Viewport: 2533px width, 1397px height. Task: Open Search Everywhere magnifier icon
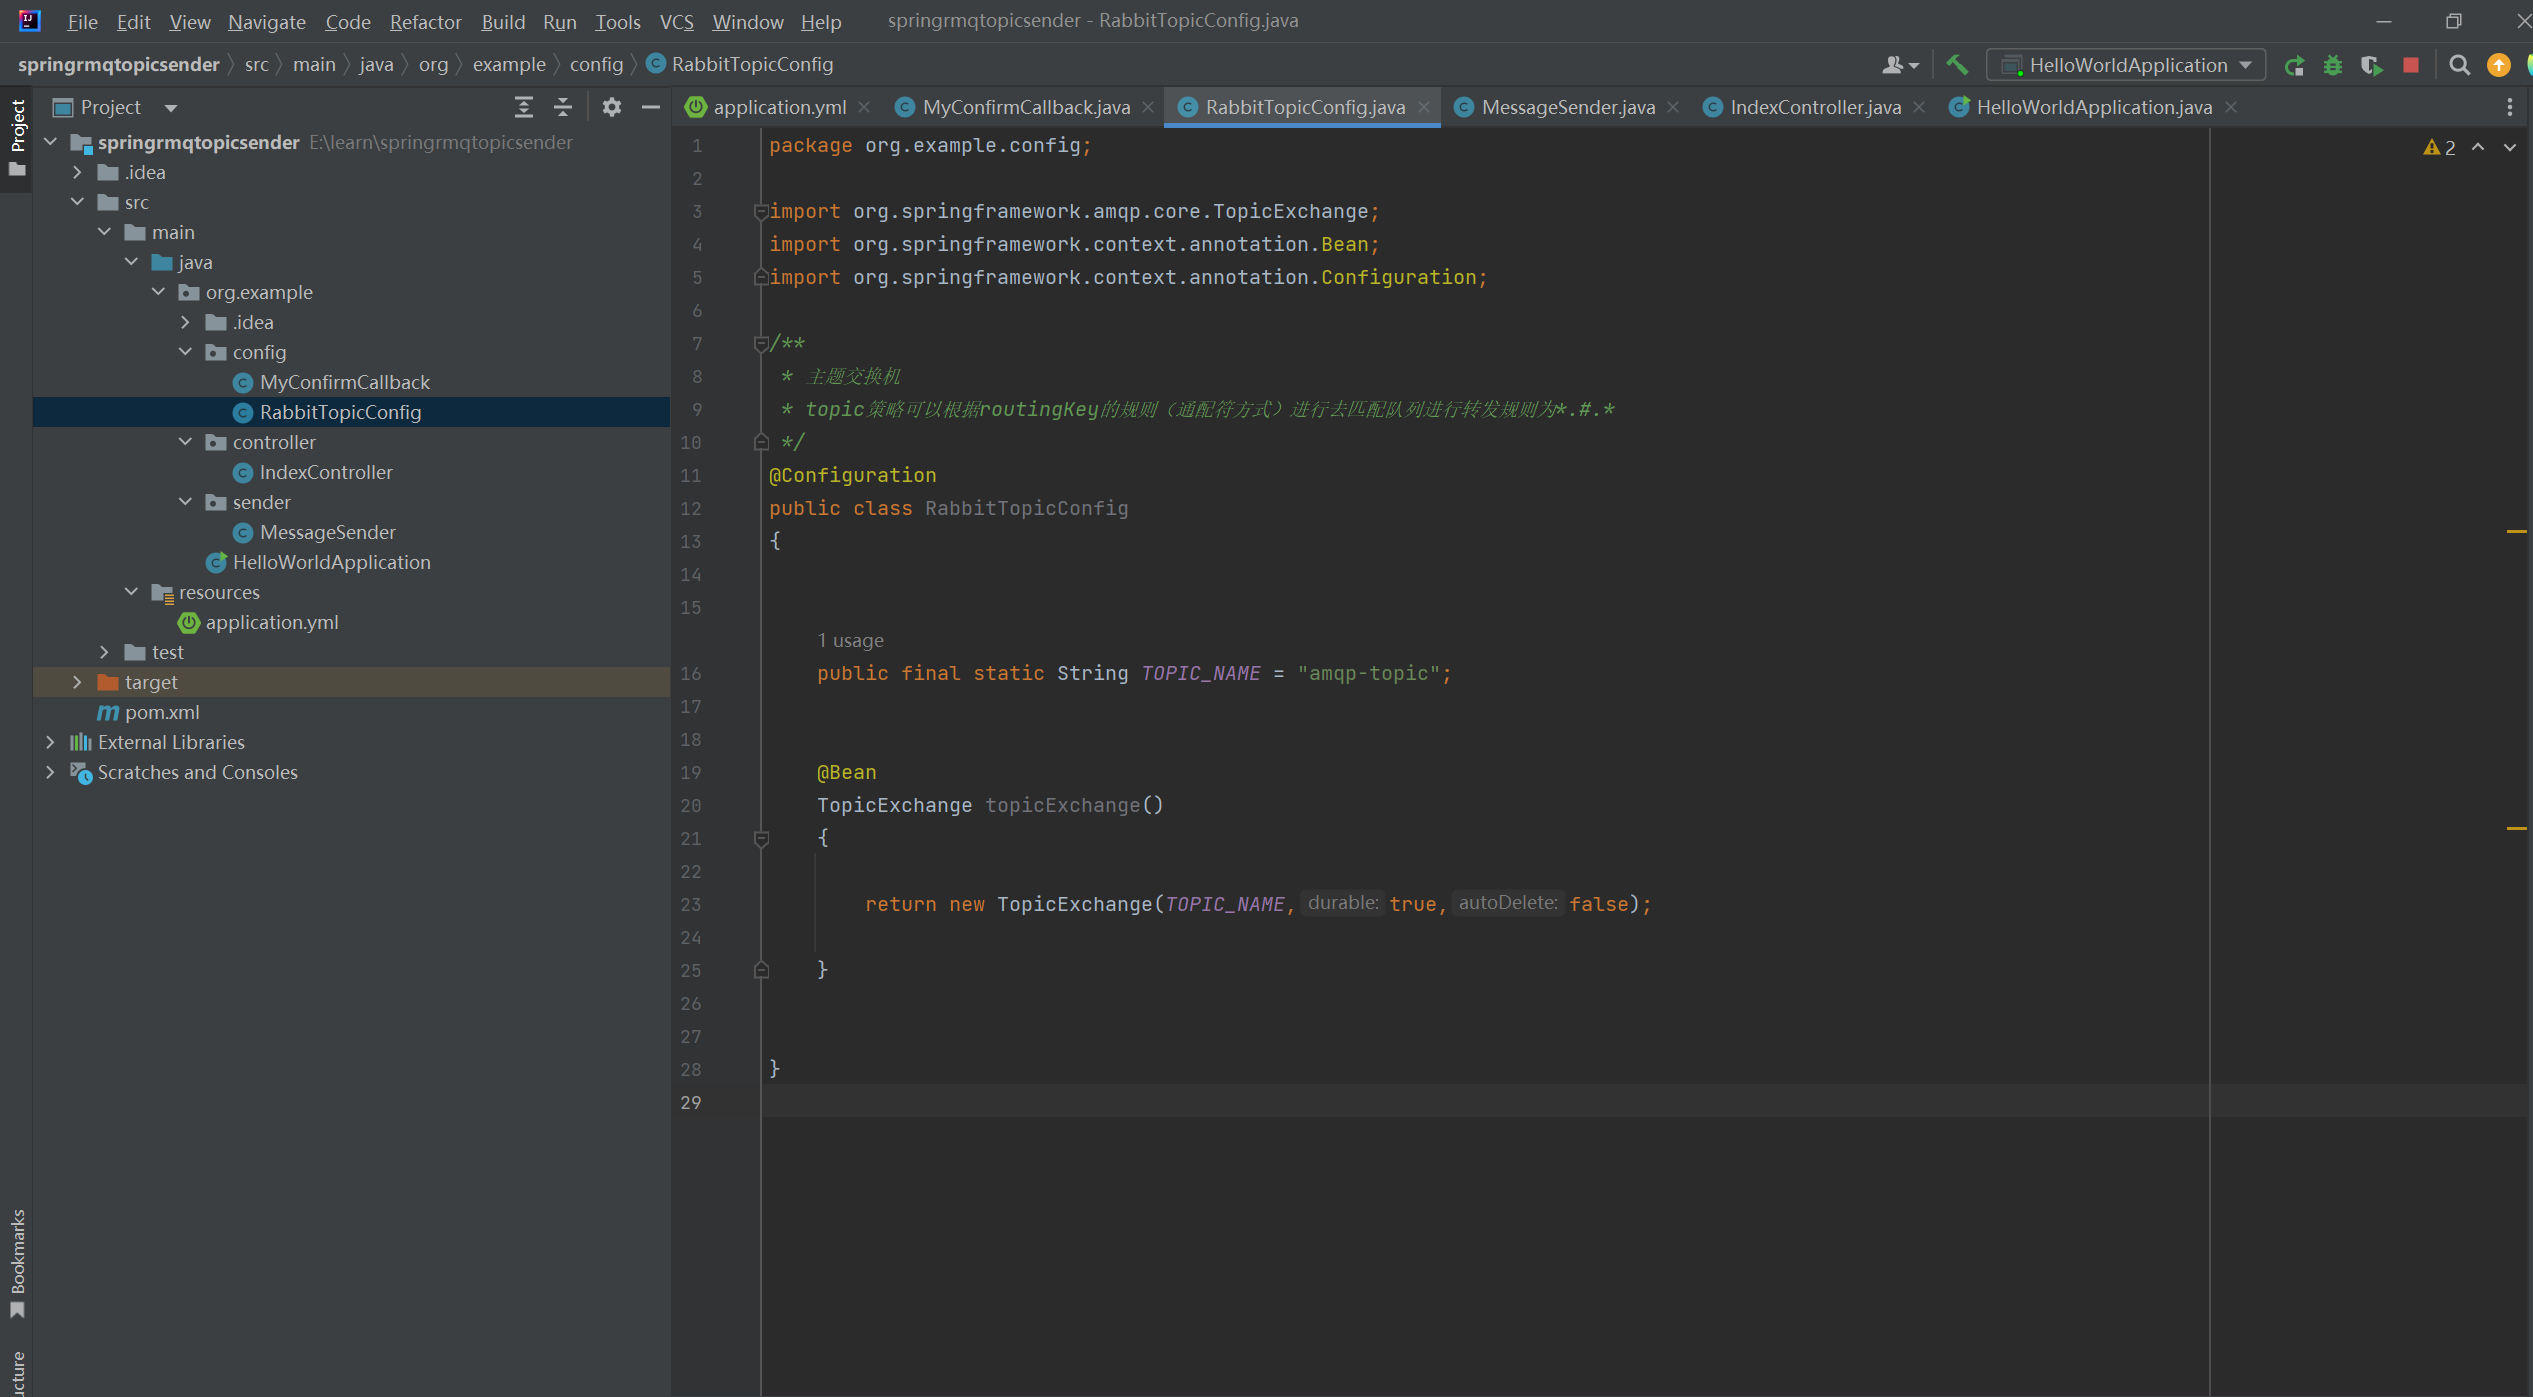tap(2459, 65)
